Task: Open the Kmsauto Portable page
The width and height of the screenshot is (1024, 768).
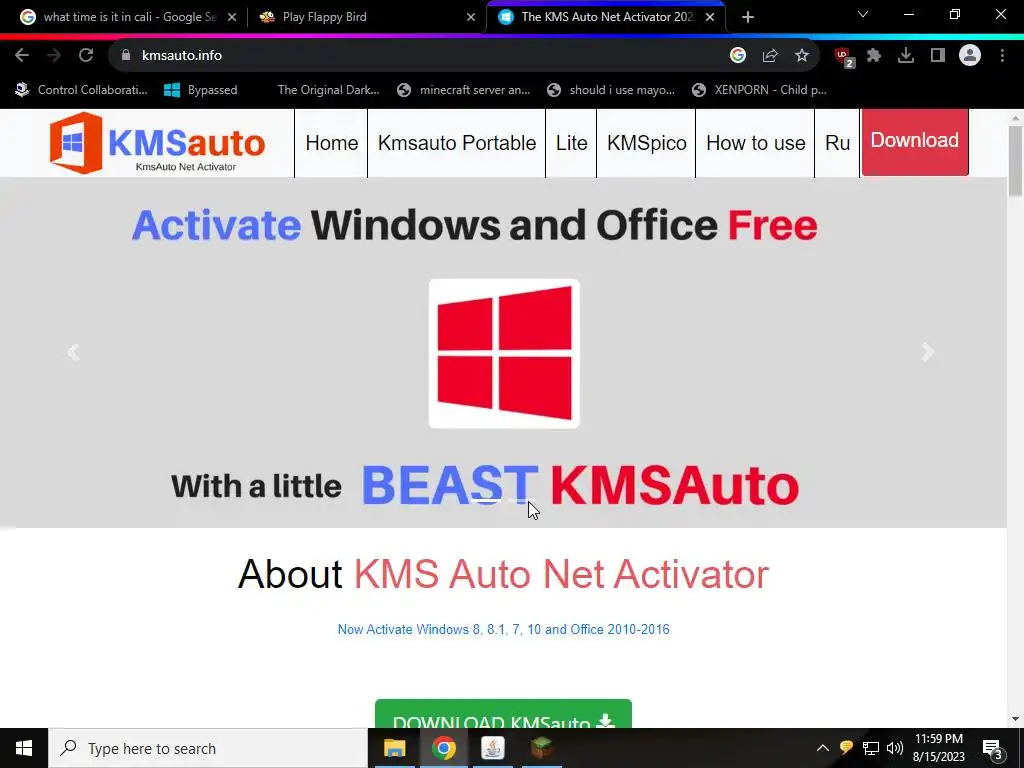Action: (456, 143)
